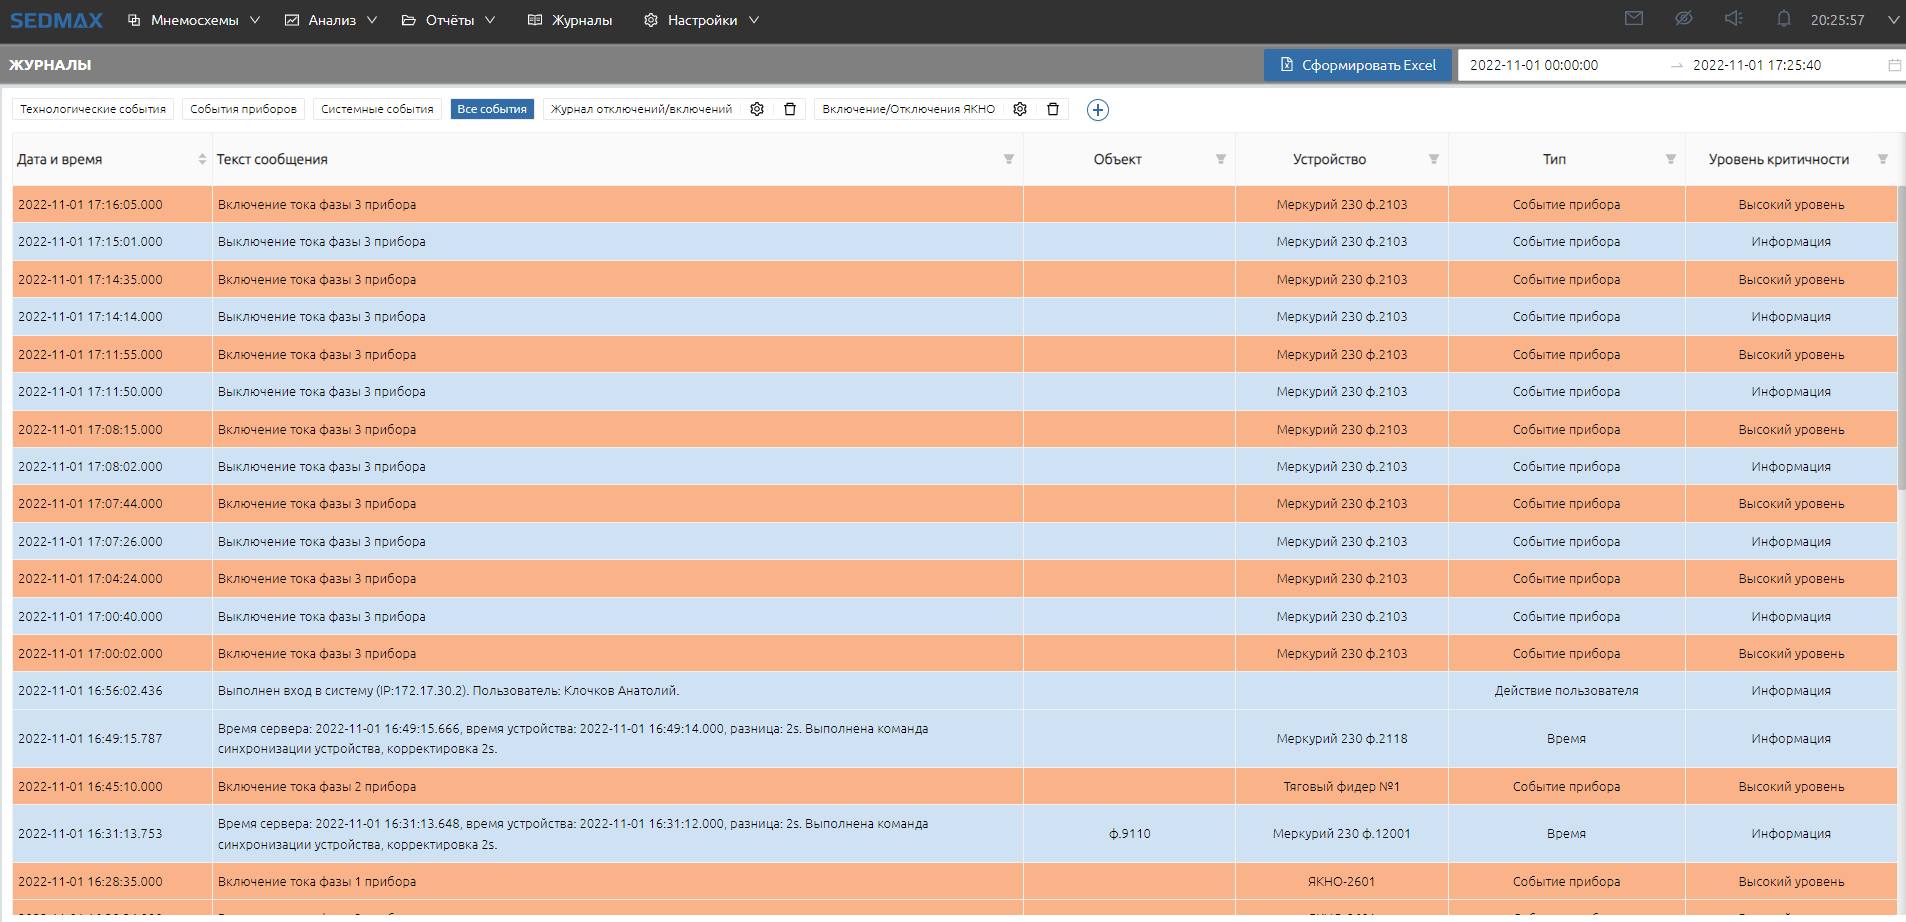Toggle the crossed-eye visibility icon in top bar
Screen dimensions: 1906x922
(1684, 19)
